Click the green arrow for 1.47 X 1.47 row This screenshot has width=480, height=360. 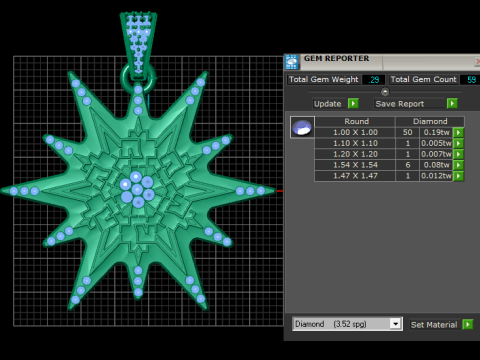point(459,176)
